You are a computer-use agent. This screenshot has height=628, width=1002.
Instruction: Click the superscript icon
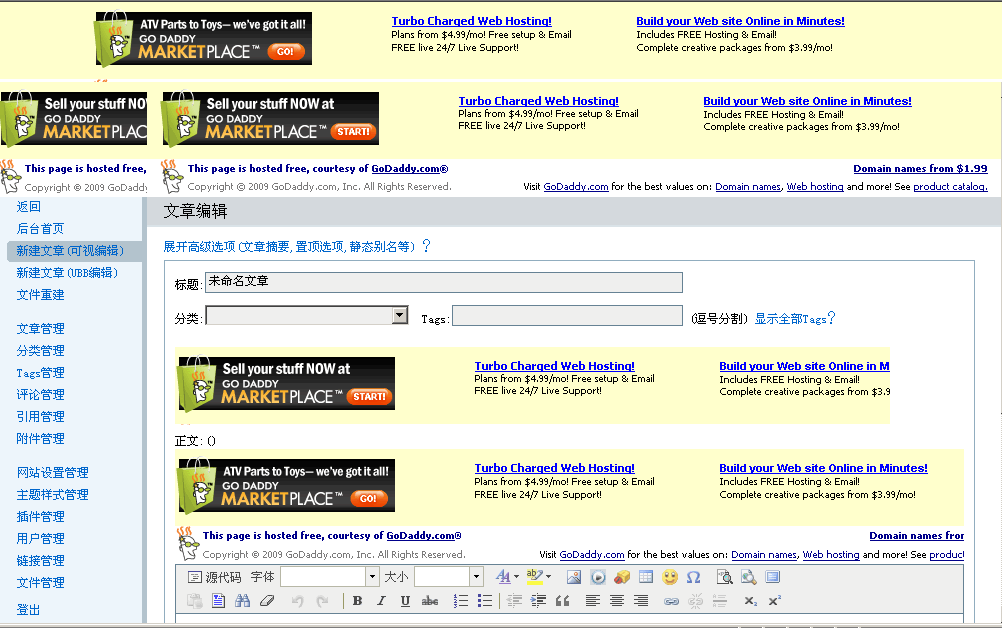(775, 601)
